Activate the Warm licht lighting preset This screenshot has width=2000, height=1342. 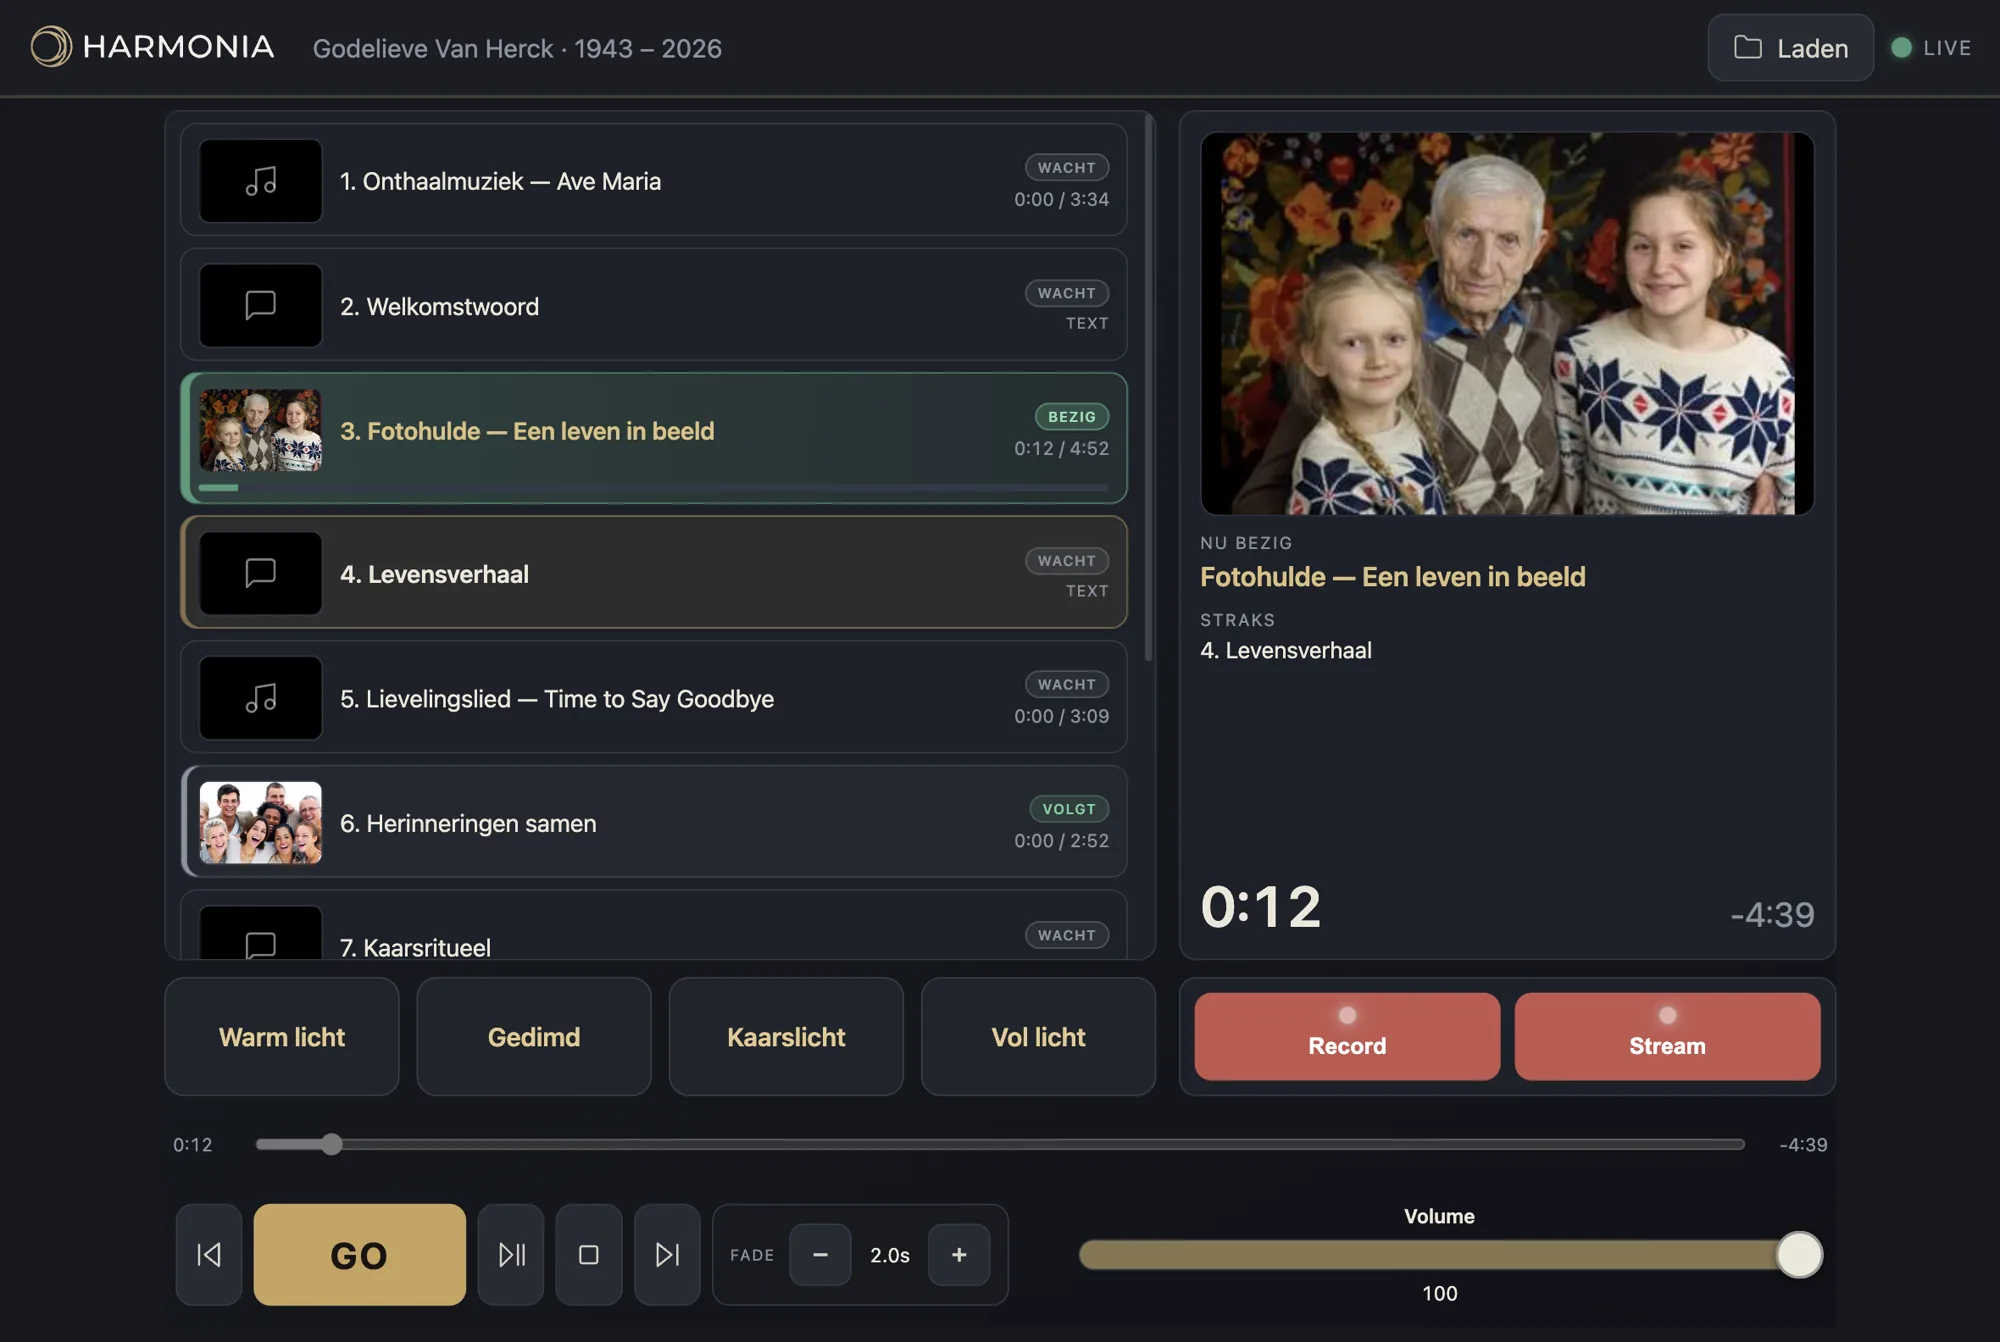point(282,1037)
